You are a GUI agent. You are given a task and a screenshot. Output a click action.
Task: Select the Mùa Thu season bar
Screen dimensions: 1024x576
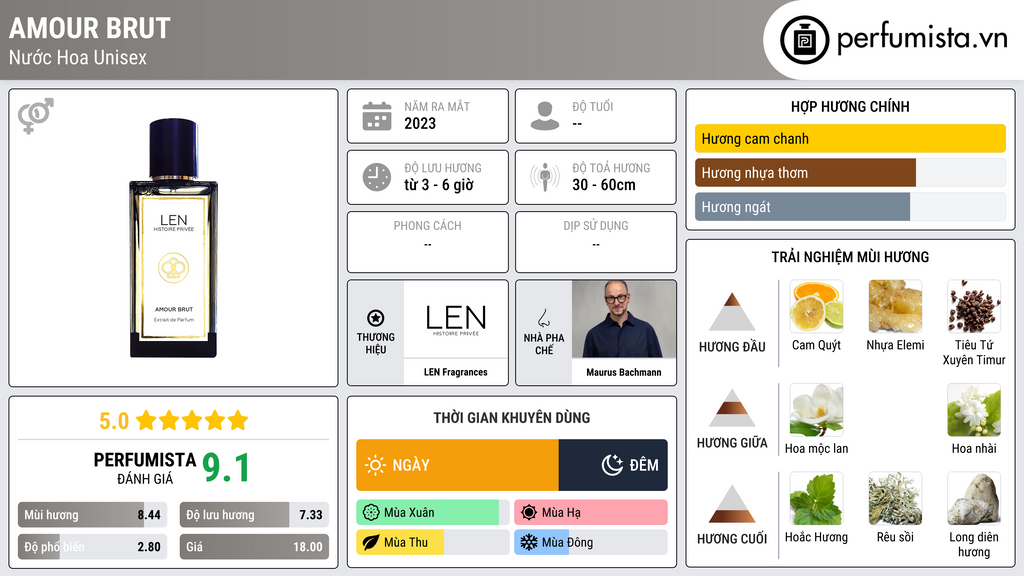tap(432, 542)
